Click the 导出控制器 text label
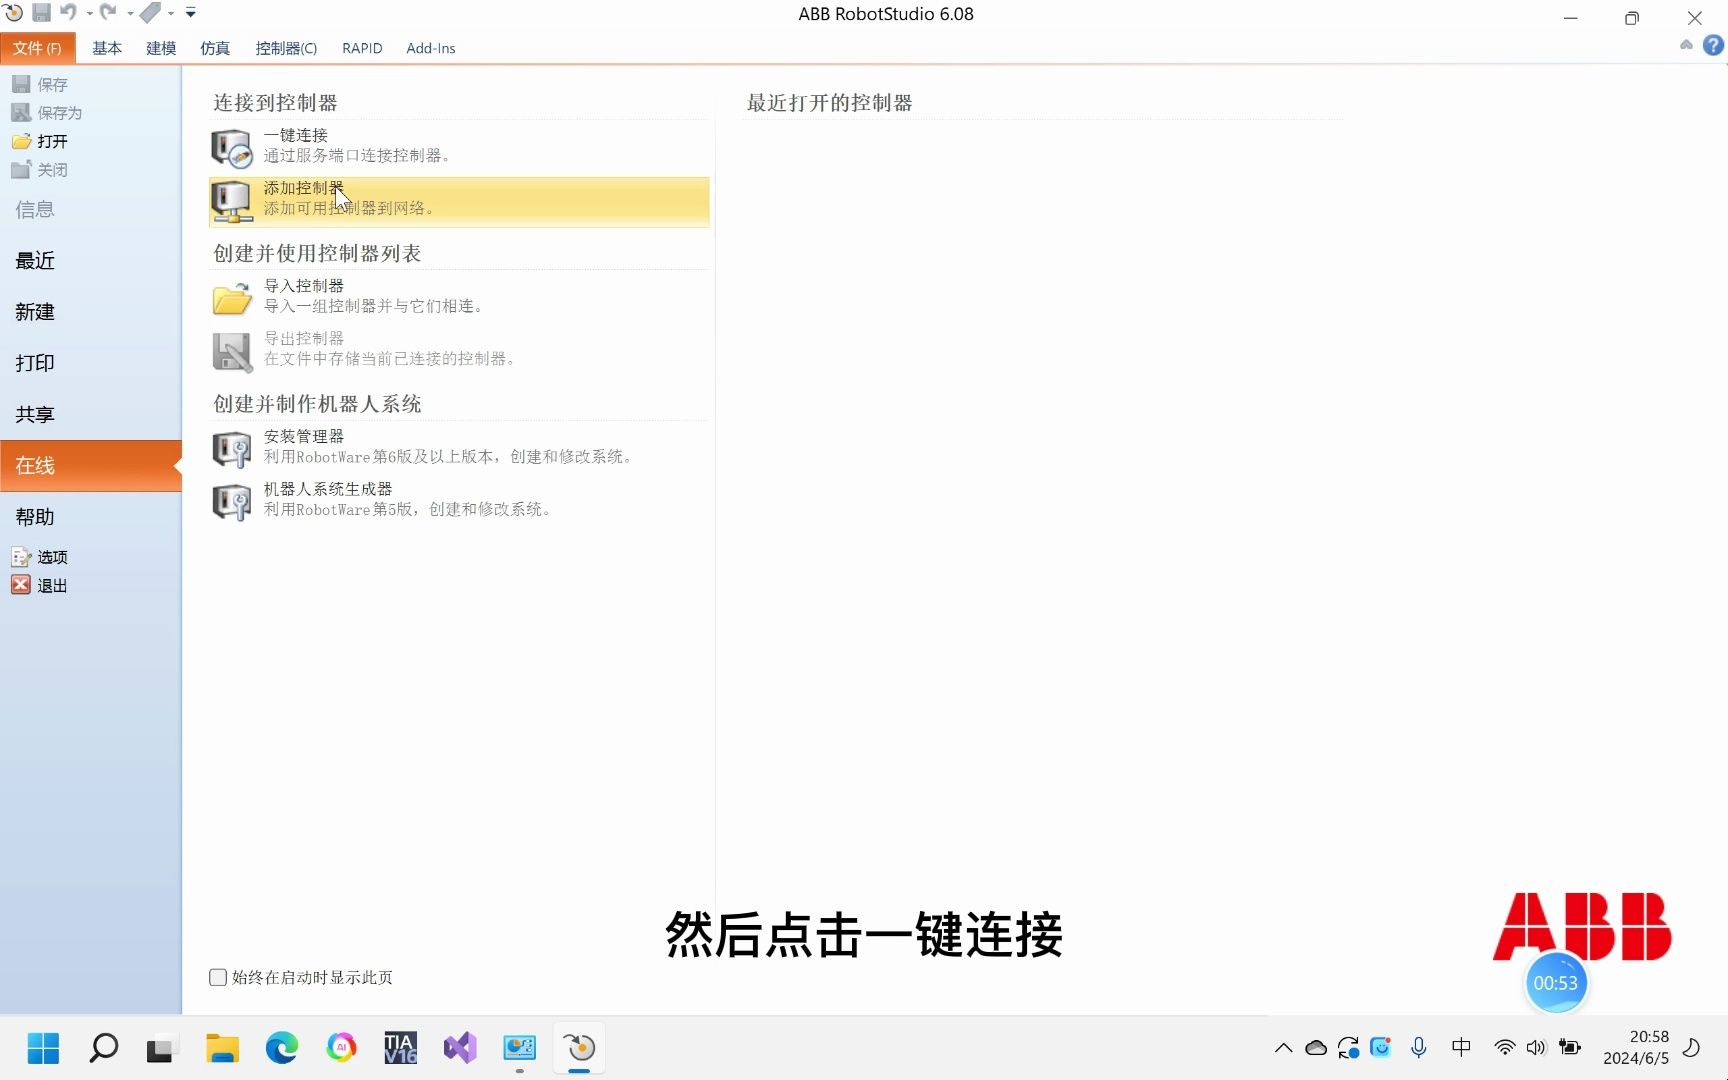 click(303, 338)
